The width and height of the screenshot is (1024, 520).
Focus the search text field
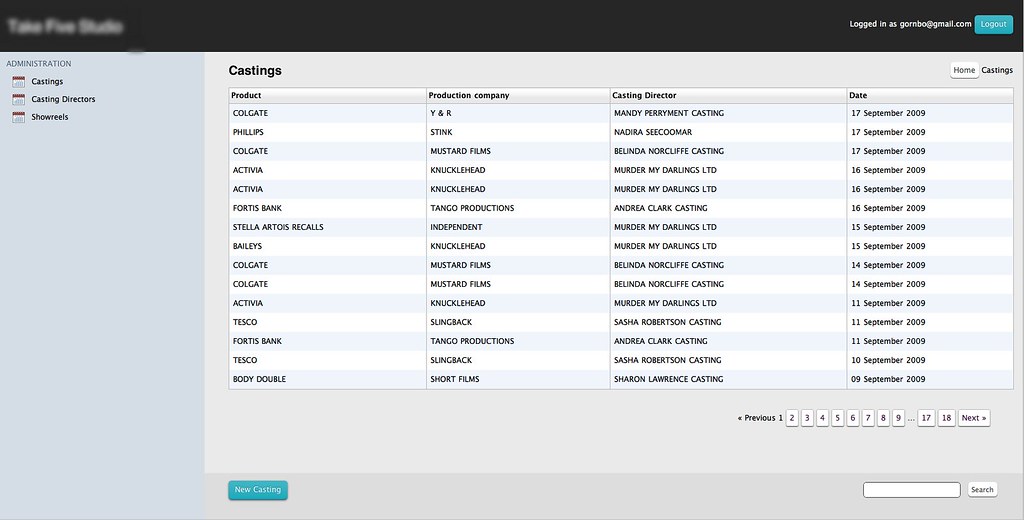[912, 490]
